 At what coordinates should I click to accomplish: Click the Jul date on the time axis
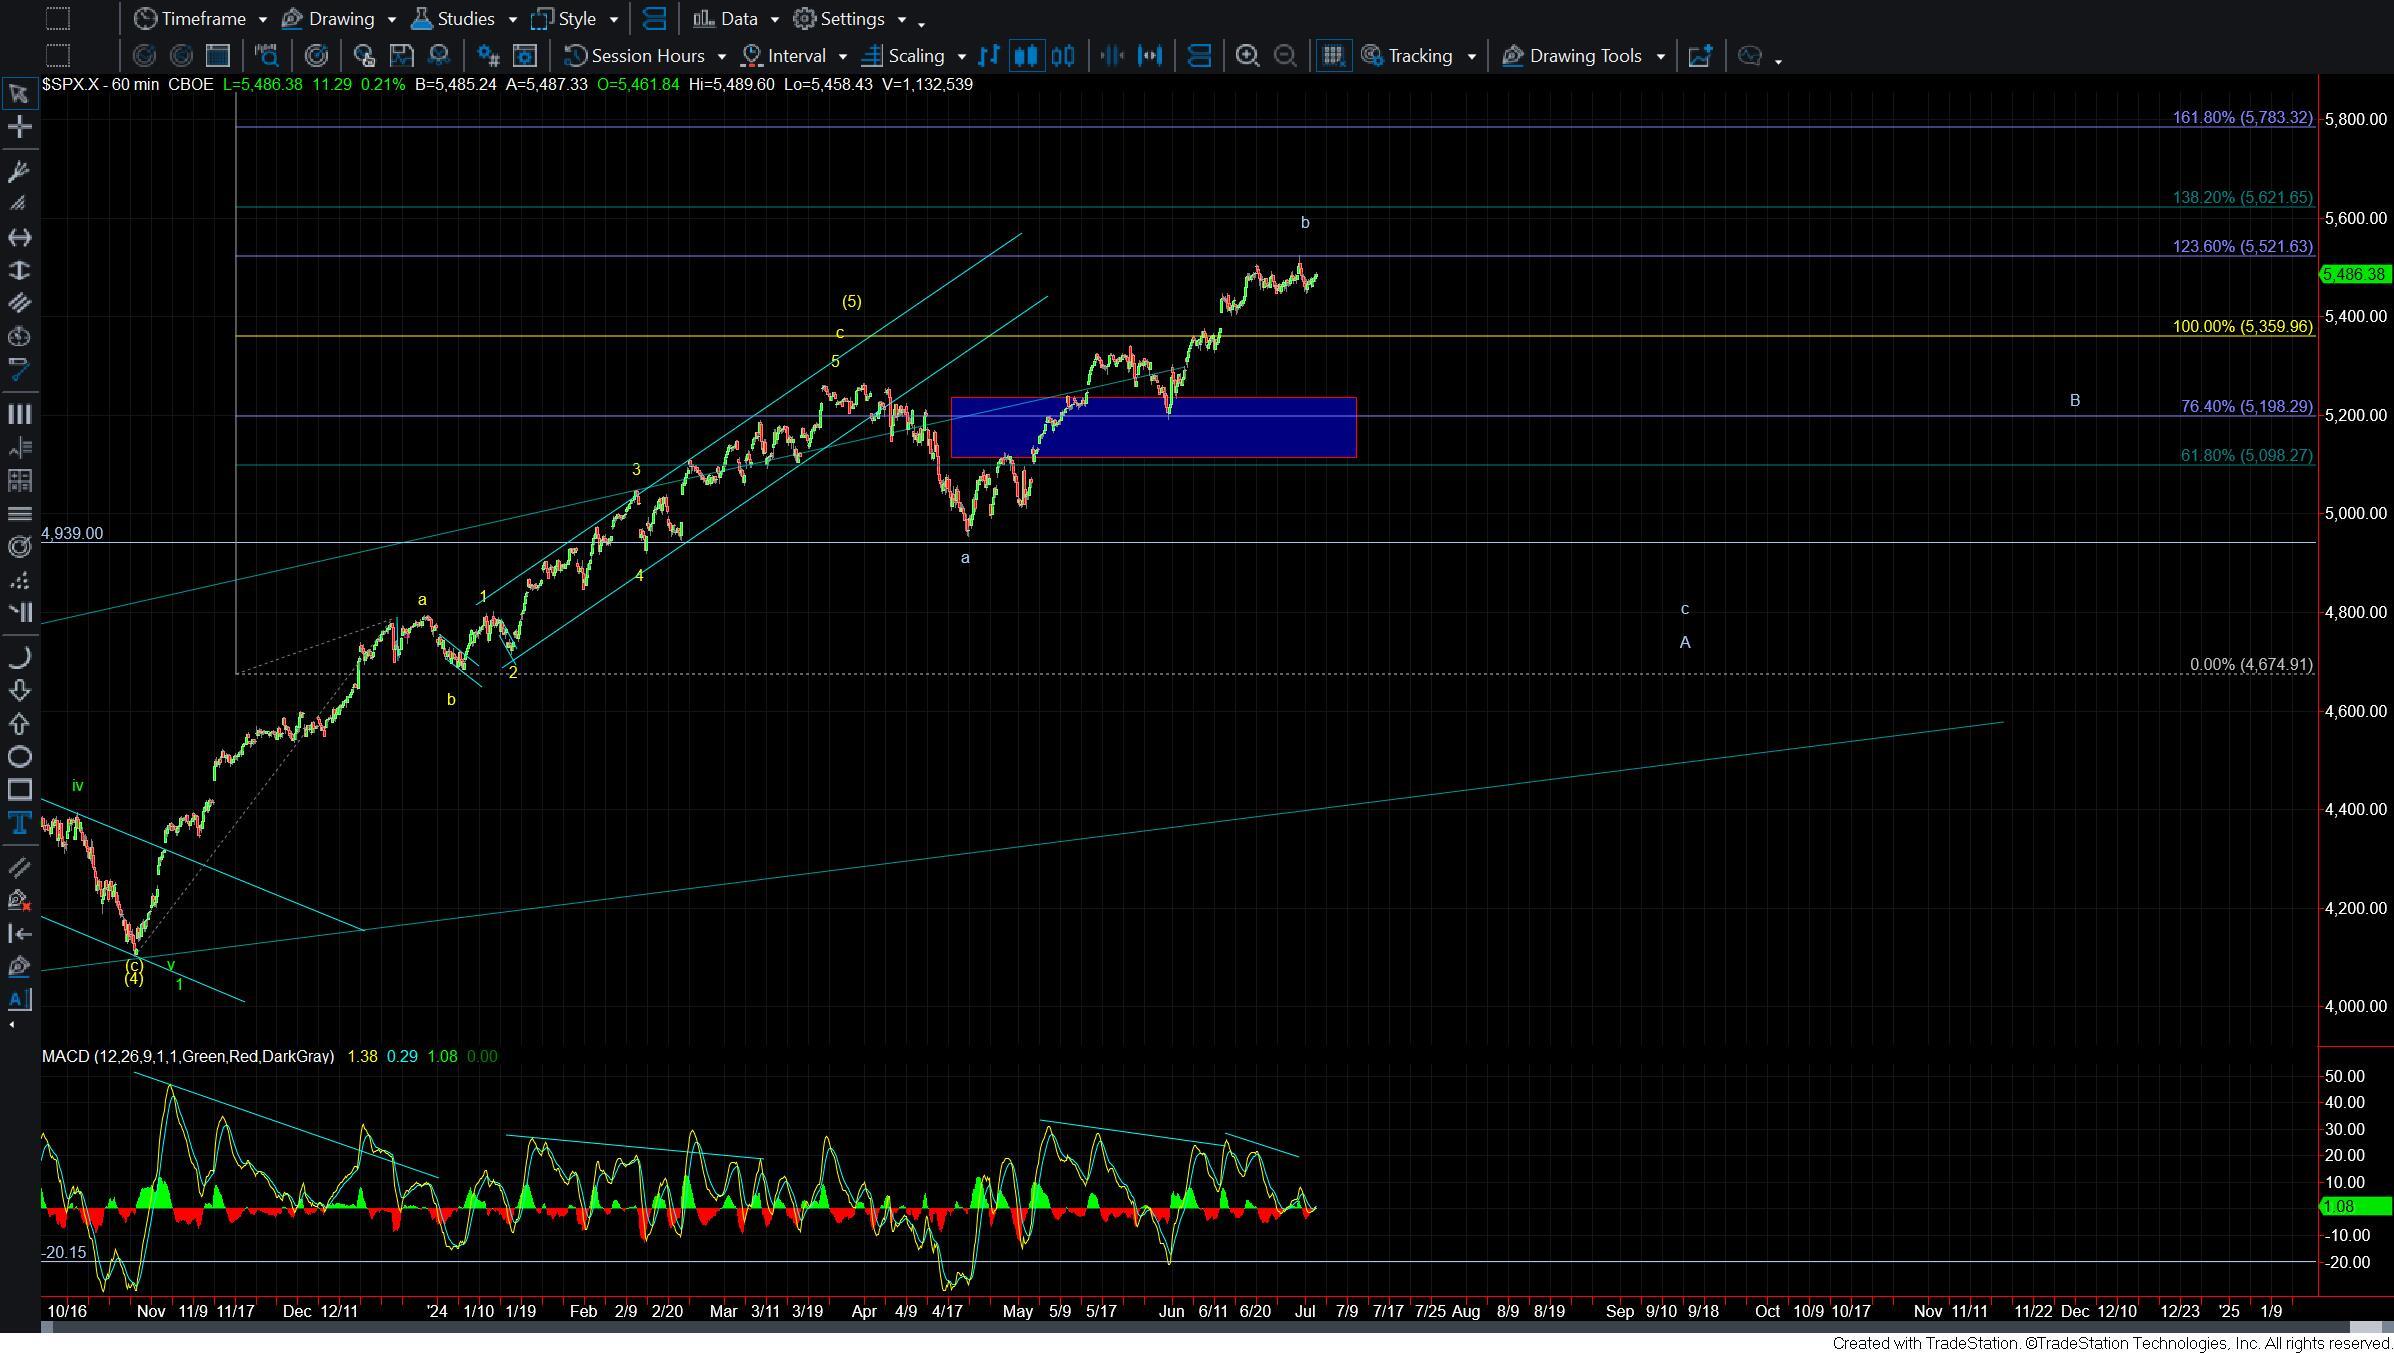pos(1304,1311)
